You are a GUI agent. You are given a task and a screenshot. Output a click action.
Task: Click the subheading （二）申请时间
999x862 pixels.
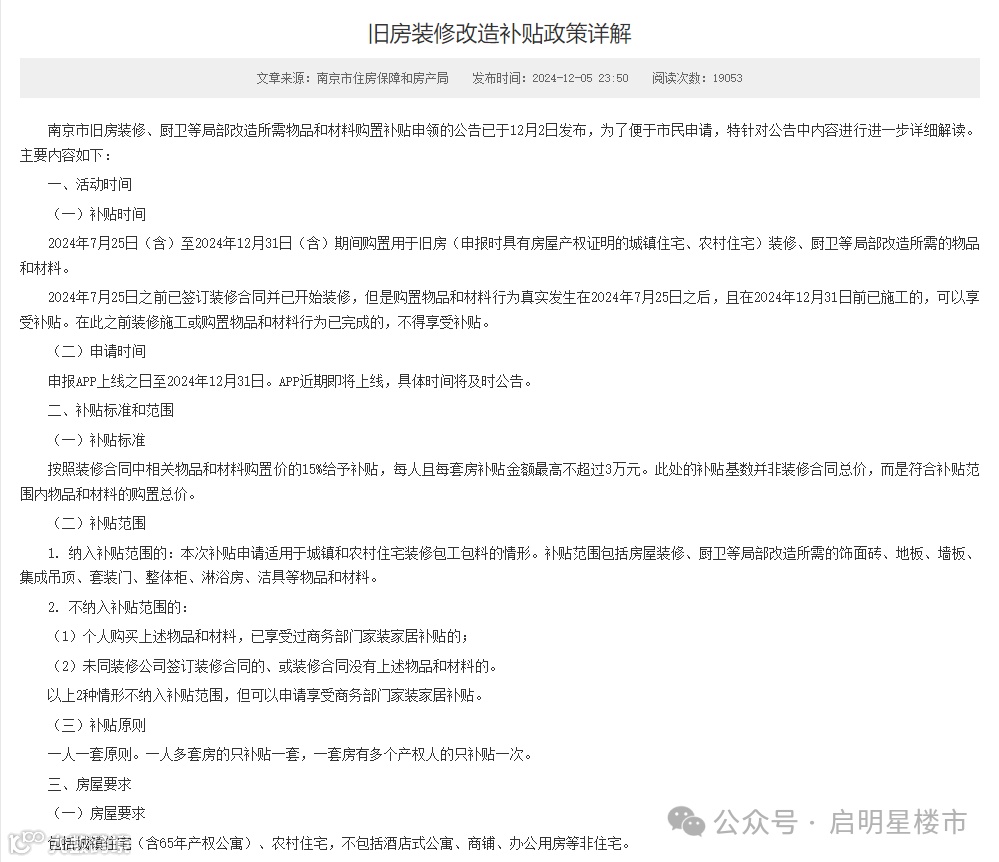97,352
